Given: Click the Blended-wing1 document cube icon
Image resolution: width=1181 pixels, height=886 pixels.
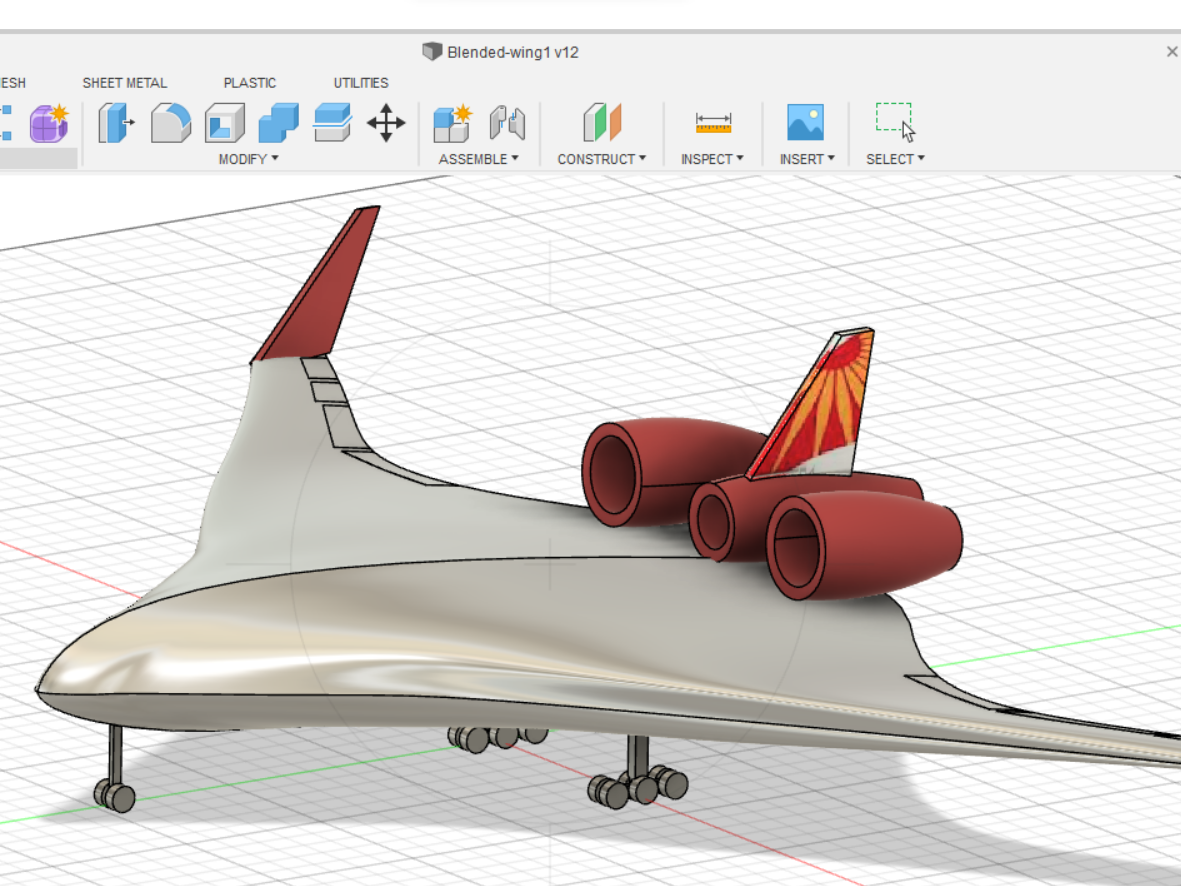Looking at the screenshot, I should click(x=432, y=51).
